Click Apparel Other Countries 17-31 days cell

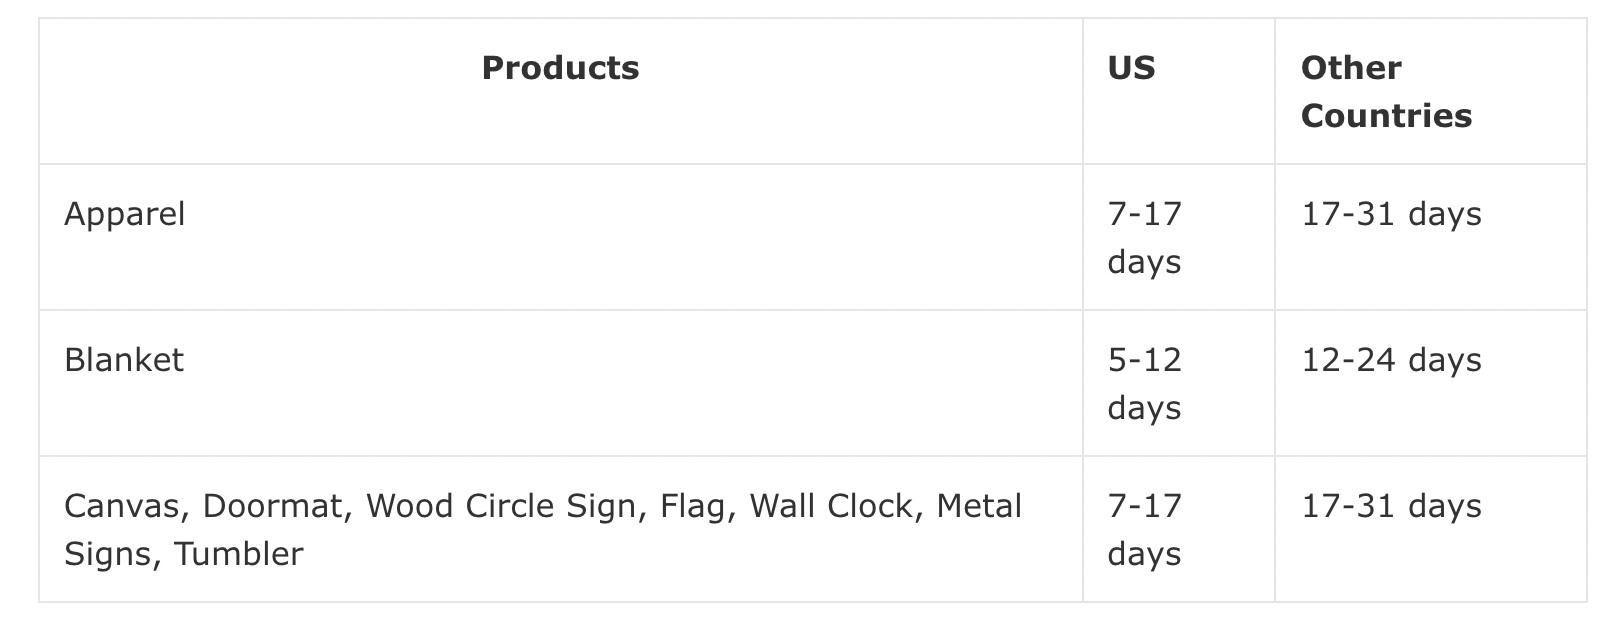[x=1430, y=237]
